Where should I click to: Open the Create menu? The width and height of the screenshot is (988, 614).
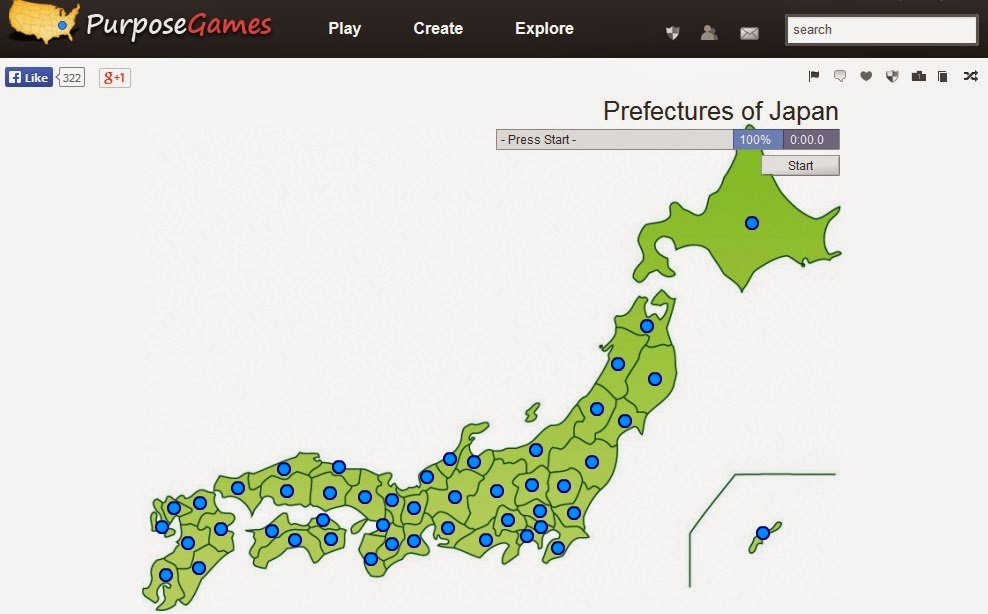click(437, 29)
